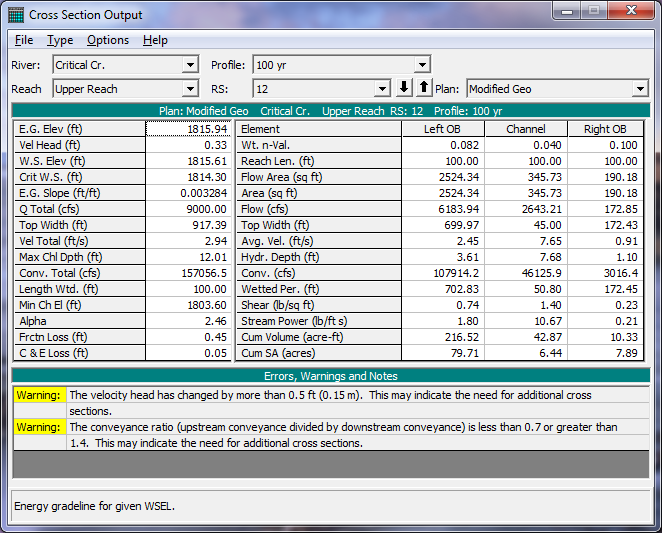
Task: Open the River dropdown showing Critical Cr.
Action: pos(190,65)
